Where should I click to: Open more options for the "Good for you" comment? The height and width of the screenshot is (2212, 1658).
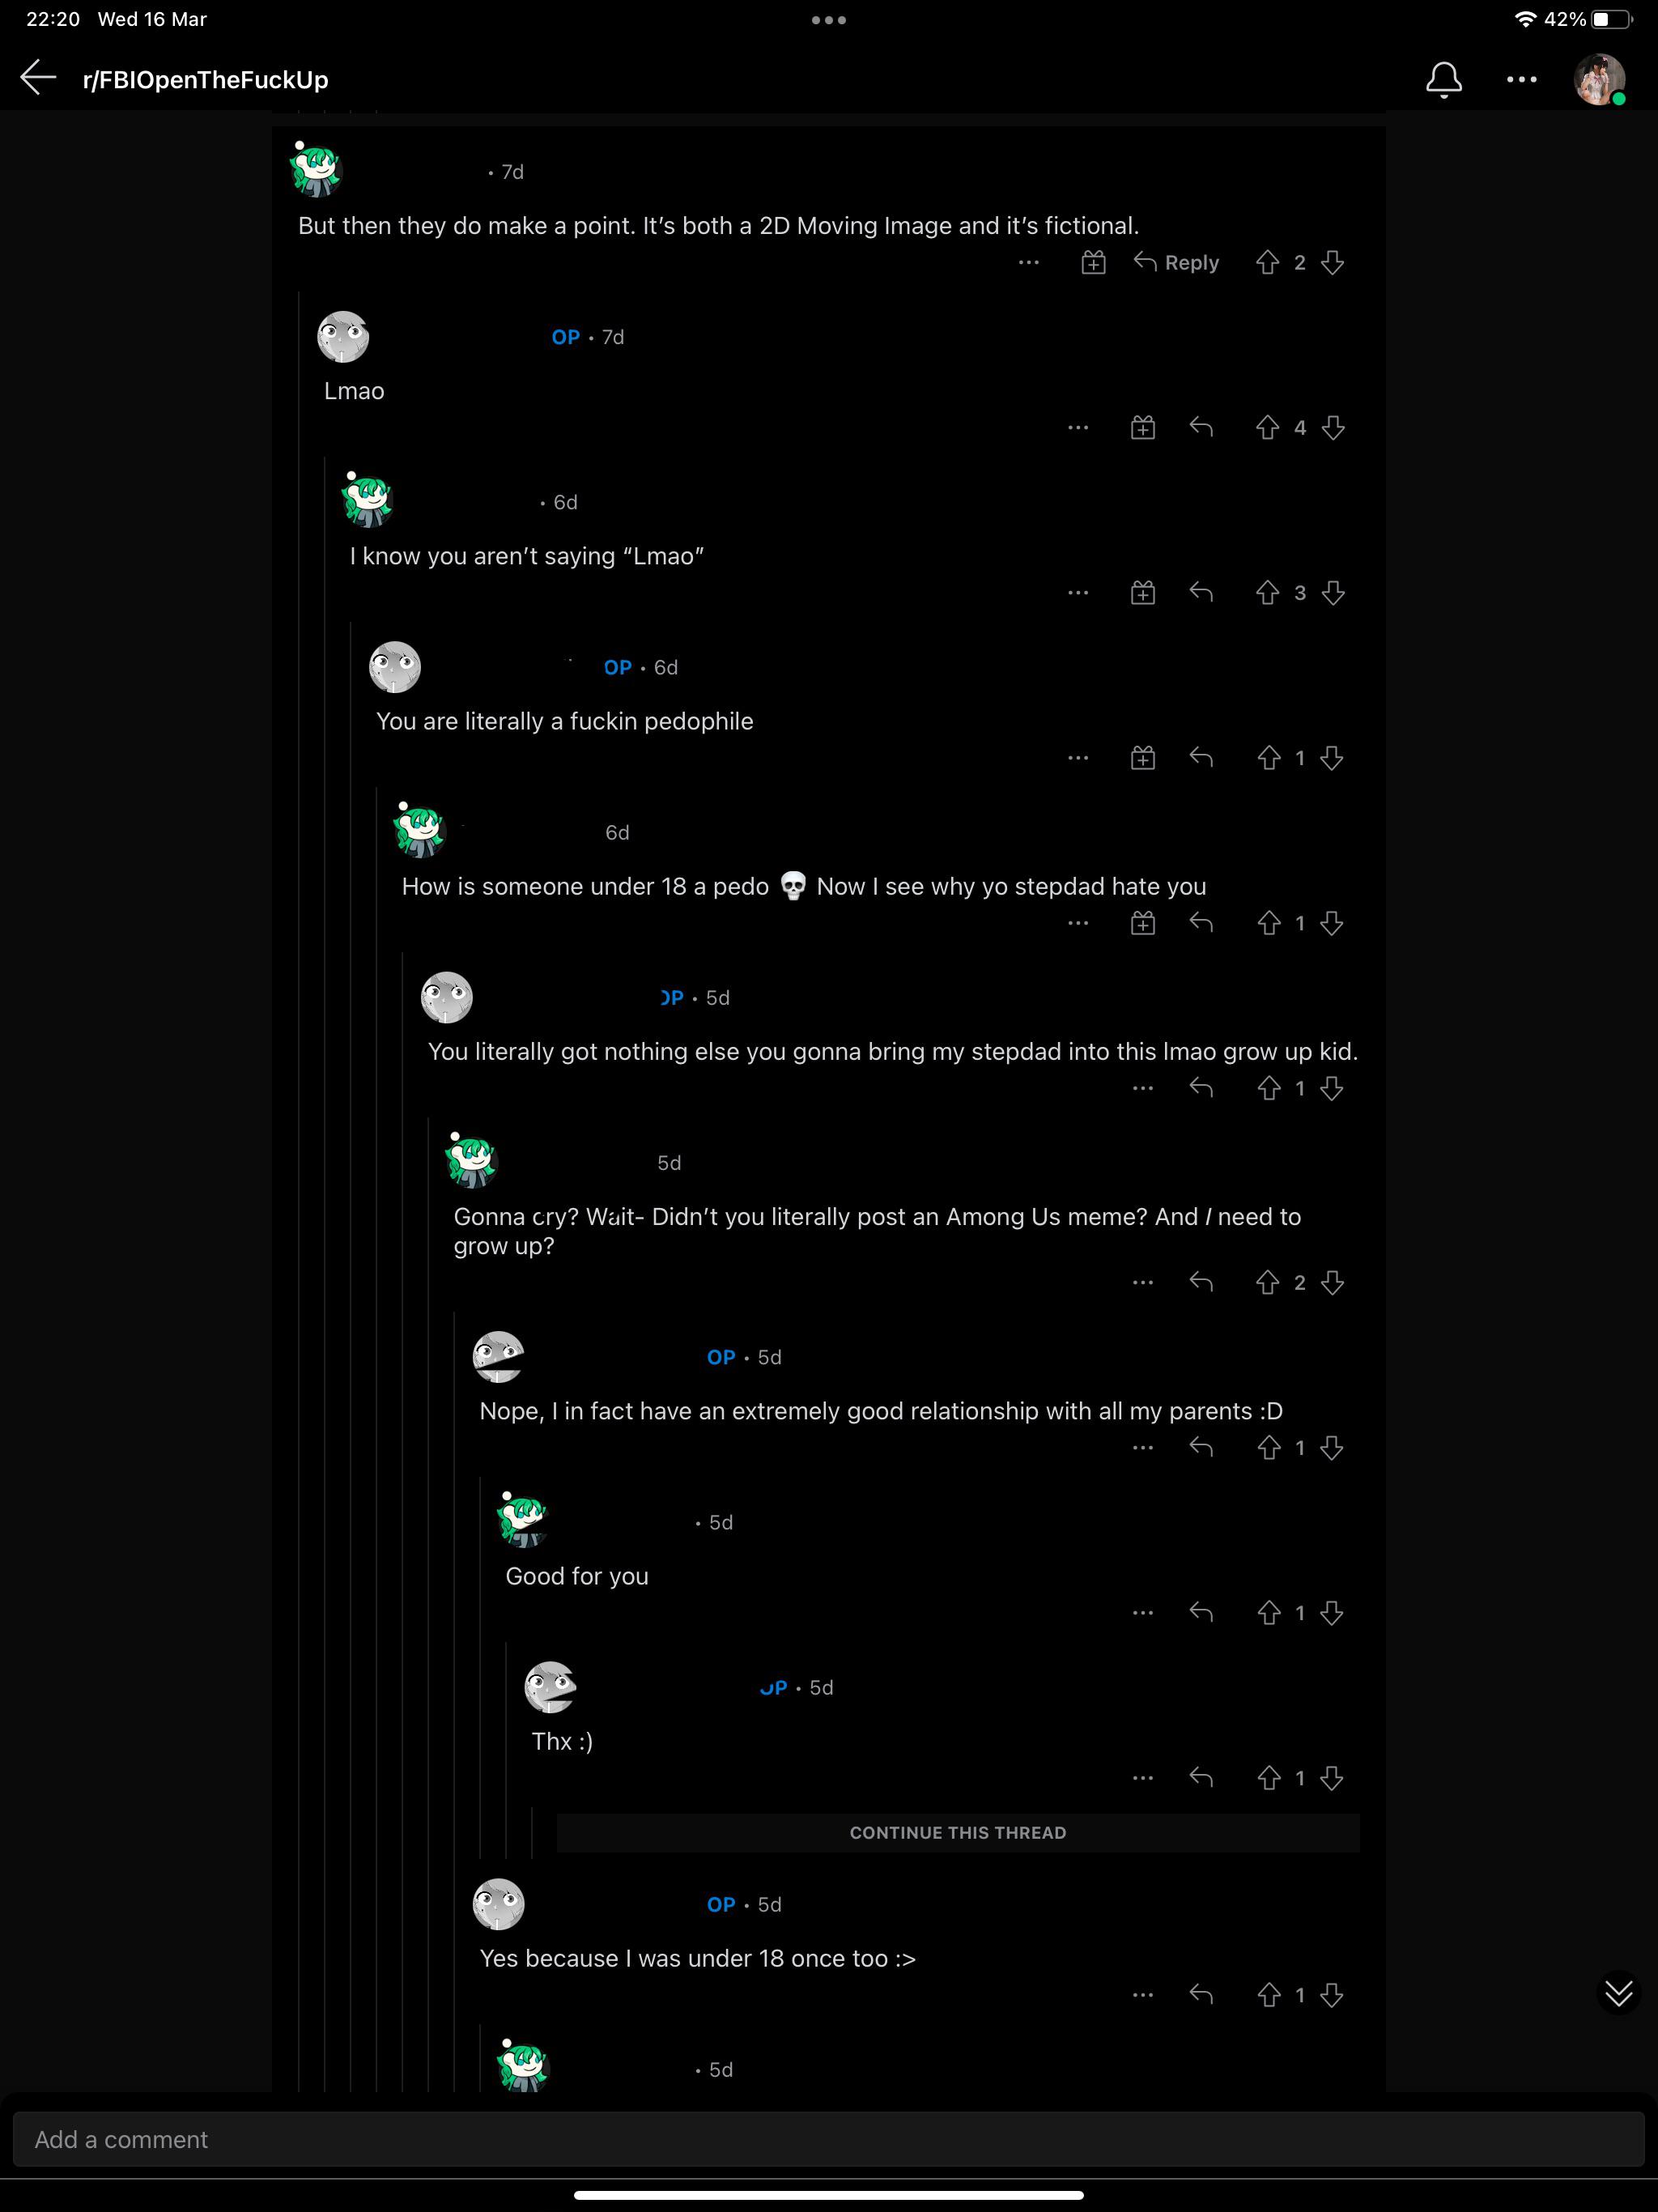[x=1143, y=1613]
